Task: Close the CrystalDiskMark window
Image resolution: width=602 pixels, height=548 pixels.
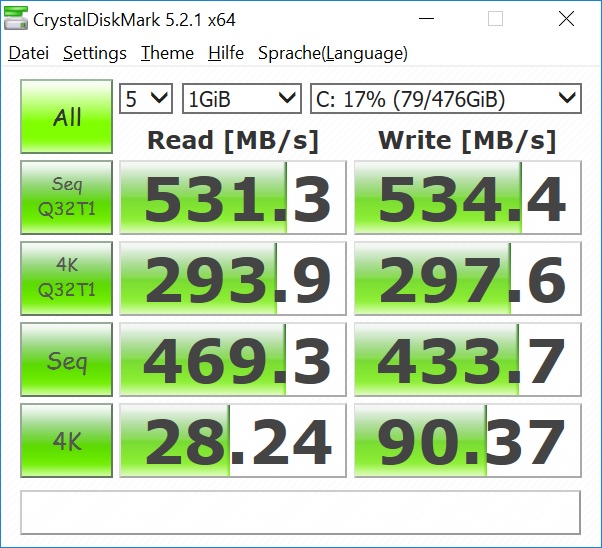Action: pos(566,18)
